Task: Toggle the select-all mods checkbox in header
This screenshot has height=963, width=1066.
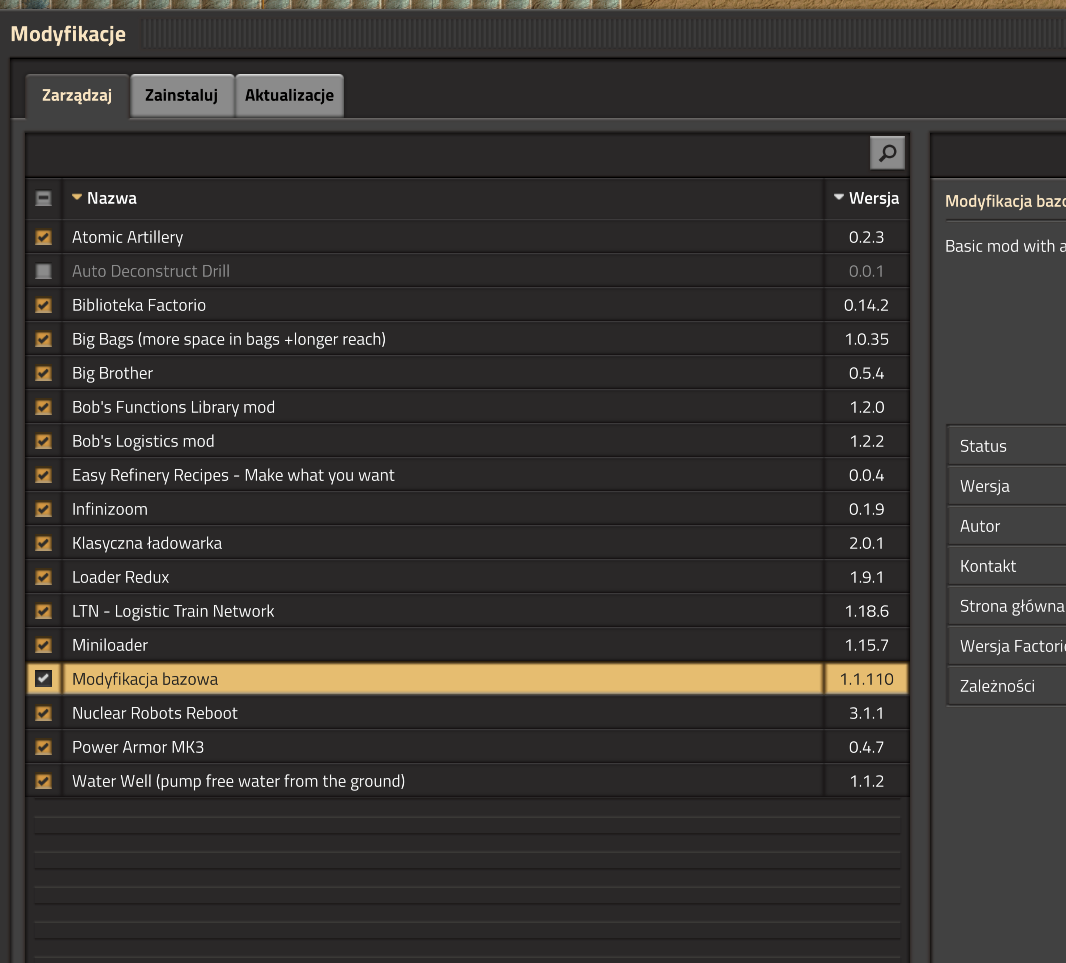Action: point(43,199)
